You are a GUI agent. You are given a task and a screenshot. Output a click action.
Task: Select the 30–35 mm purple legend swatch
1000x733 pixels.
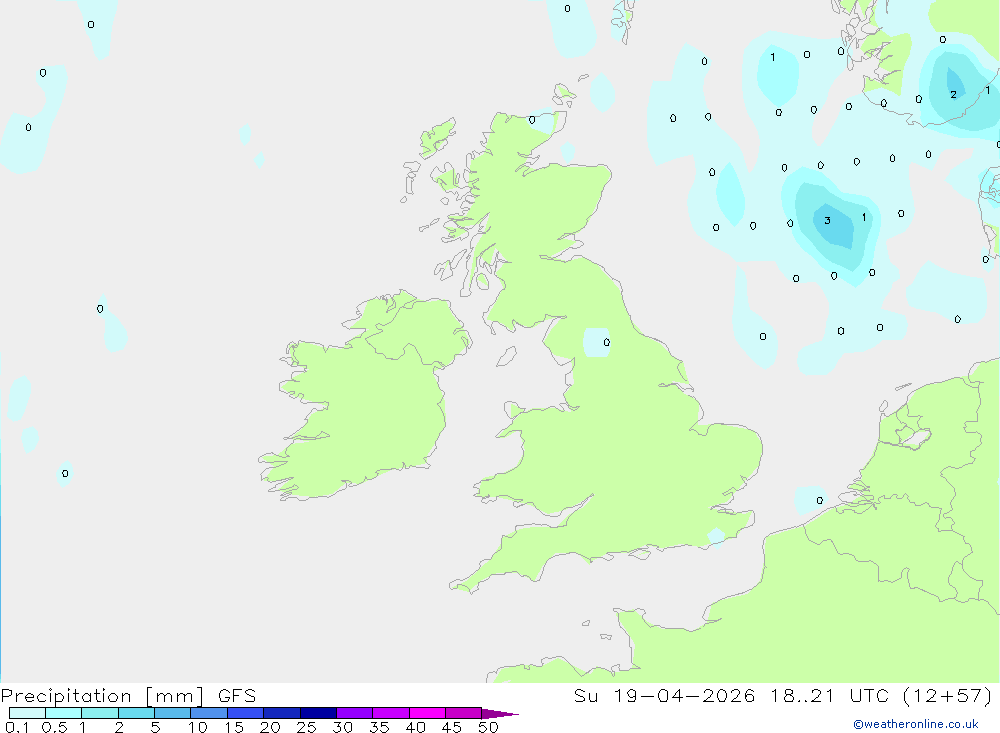point(355,713)
